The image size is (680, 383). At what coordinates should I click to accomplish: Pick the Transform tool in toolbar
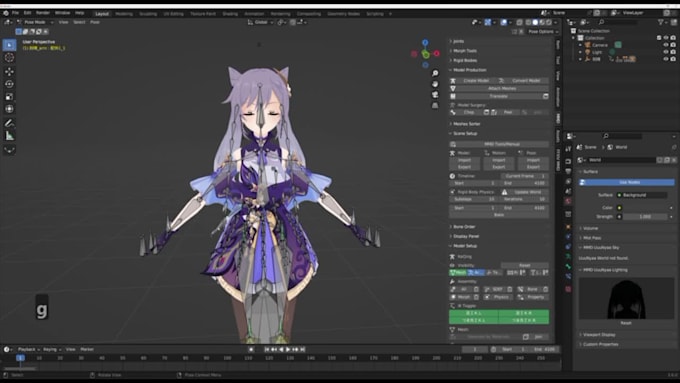coord(9,109)
